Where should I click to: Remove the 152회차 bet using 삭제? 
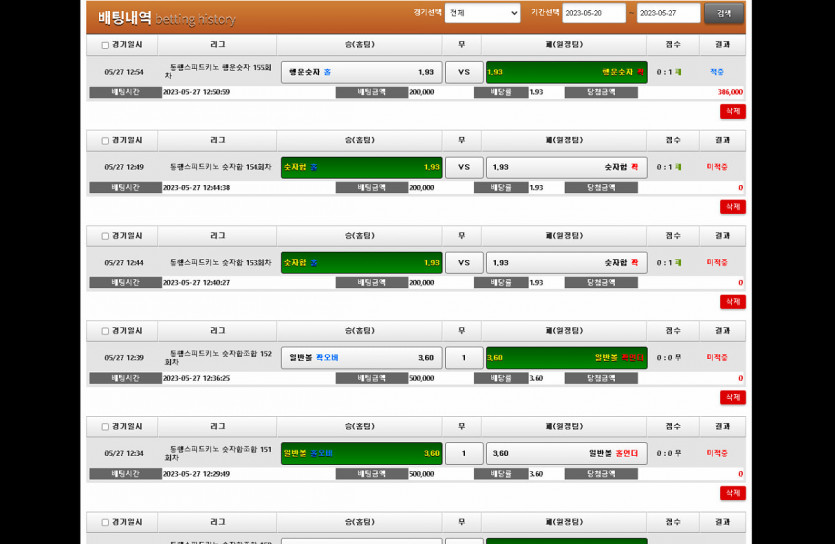[732, 397]
